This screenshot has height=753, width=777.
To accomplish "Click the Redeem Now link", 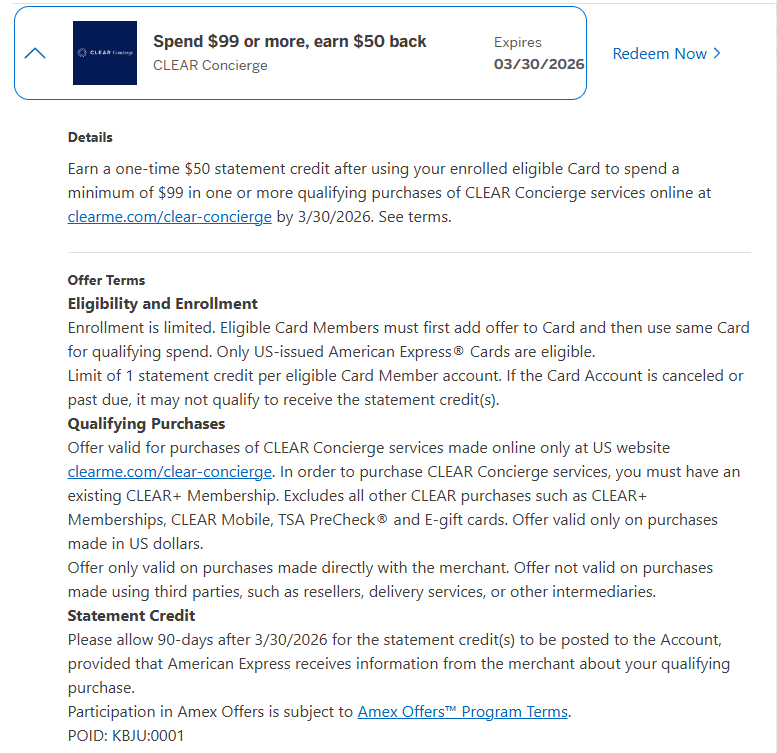I will coord(659,54).
